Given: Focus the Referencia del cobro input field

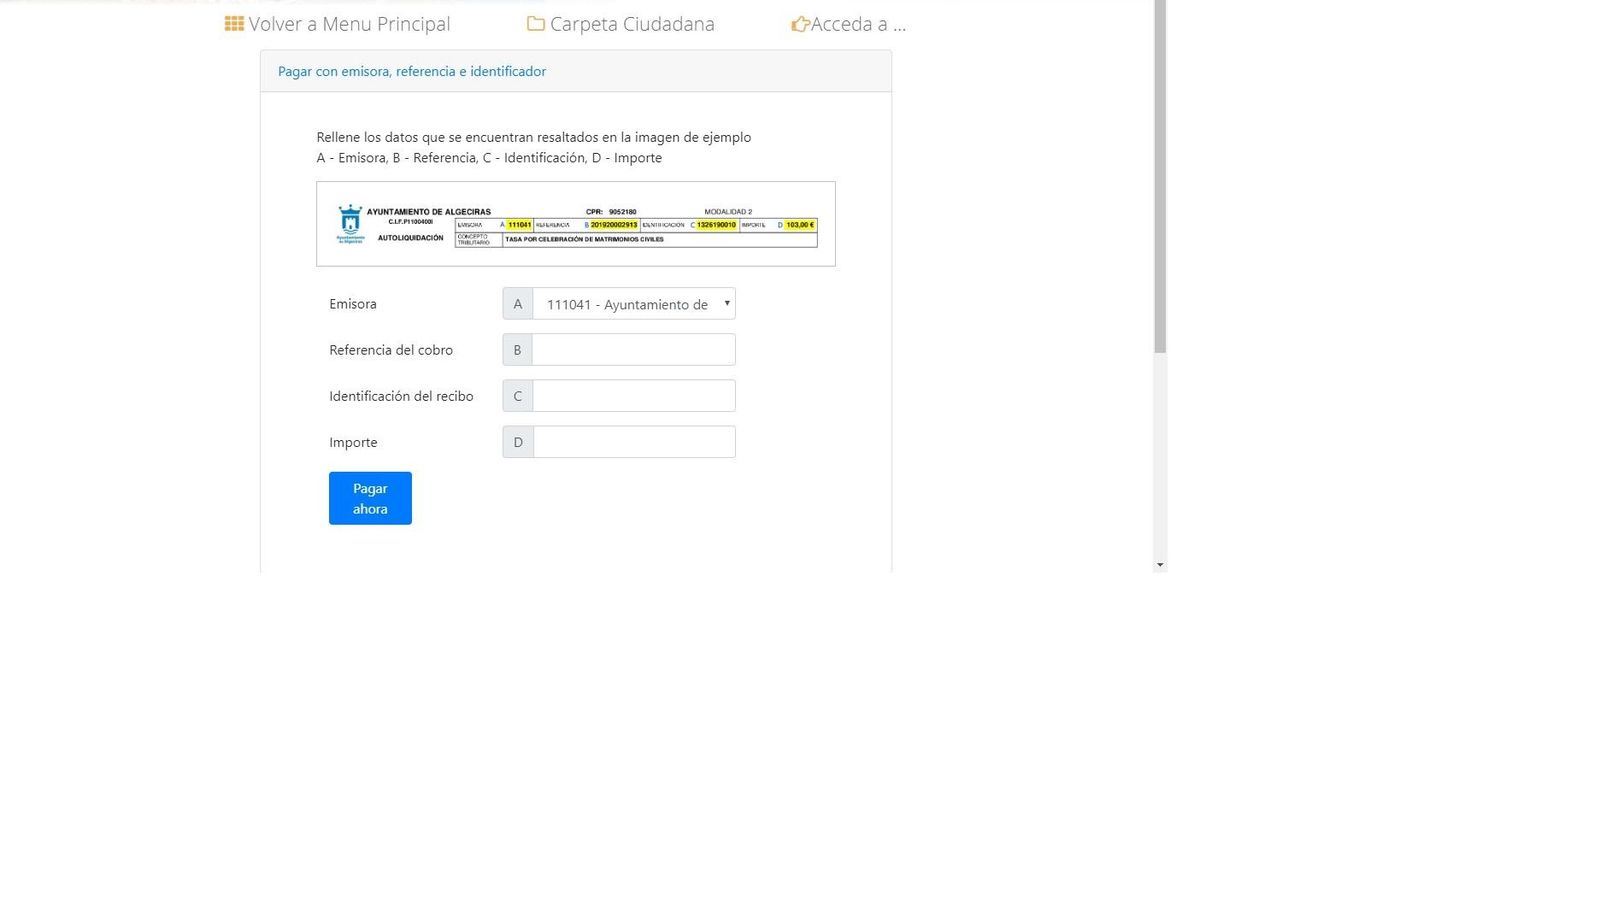Looking at the screenshot, I should coord(634,350).
